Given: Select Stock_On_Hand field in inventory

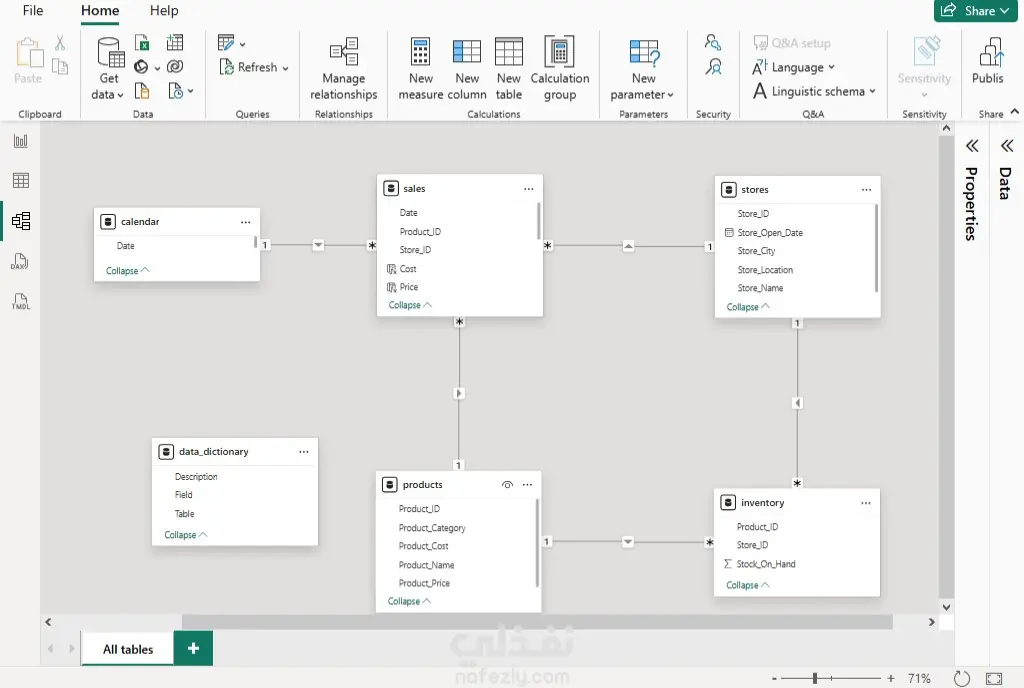Looking at the screenshot, I should click(766, 564).
